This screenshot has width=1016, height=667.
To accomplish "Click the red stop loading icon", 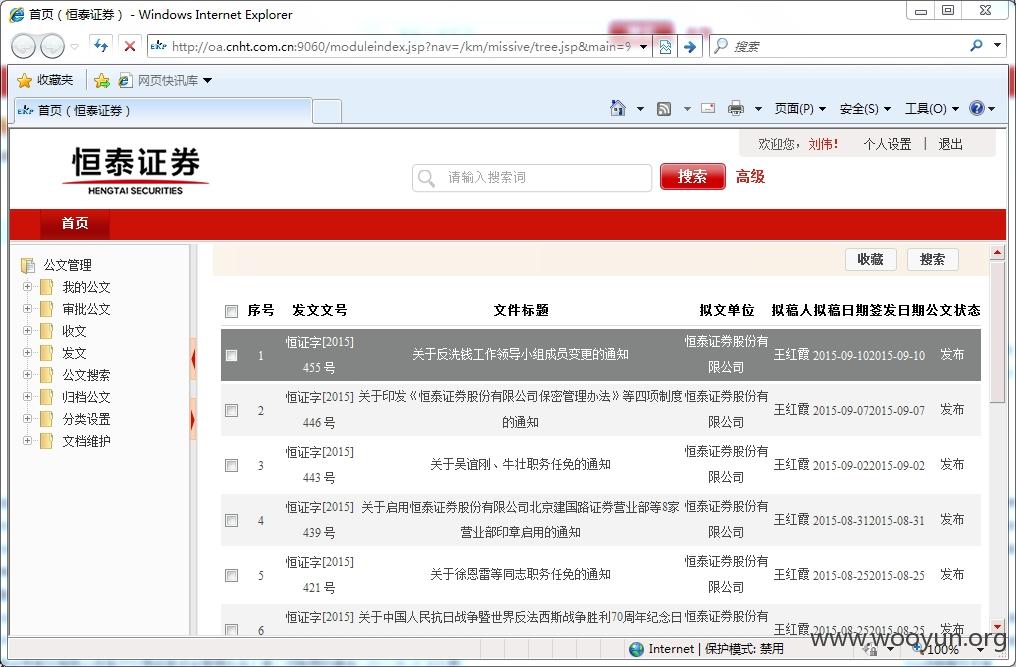I will [x=130, y=46].
